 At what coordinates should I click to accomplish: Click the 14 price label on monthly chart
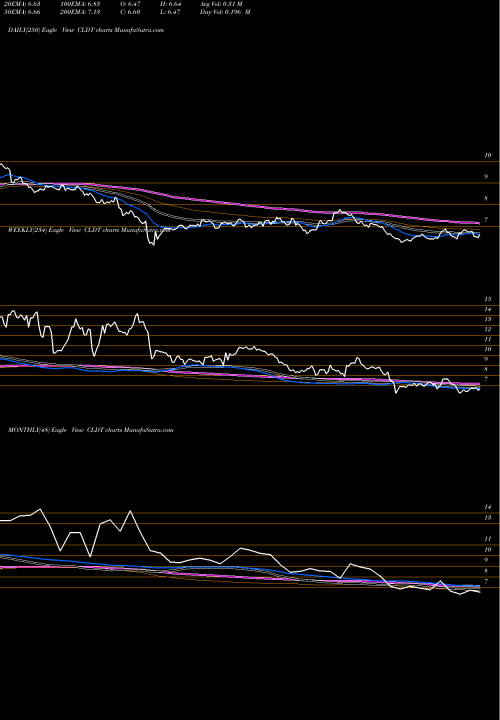pos(488,507)
